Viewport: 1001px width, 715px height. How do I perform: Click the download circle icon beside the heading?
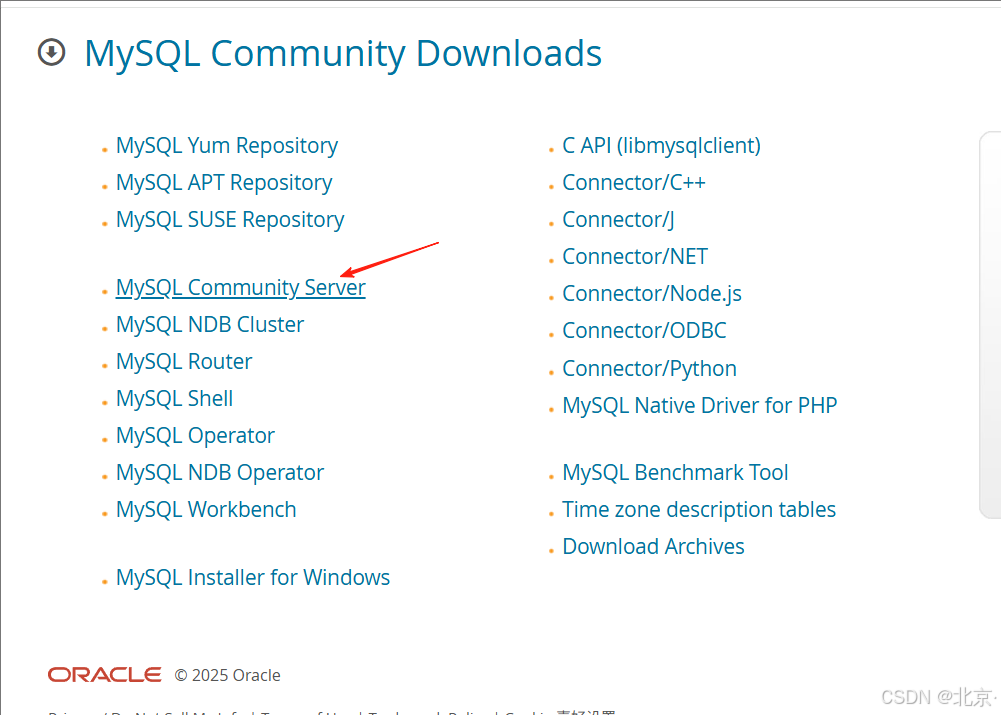coord(52,52)
